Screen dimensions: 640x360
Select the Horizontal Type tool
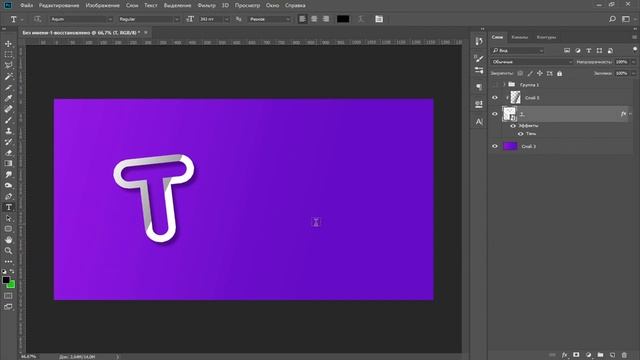point(8,207)
